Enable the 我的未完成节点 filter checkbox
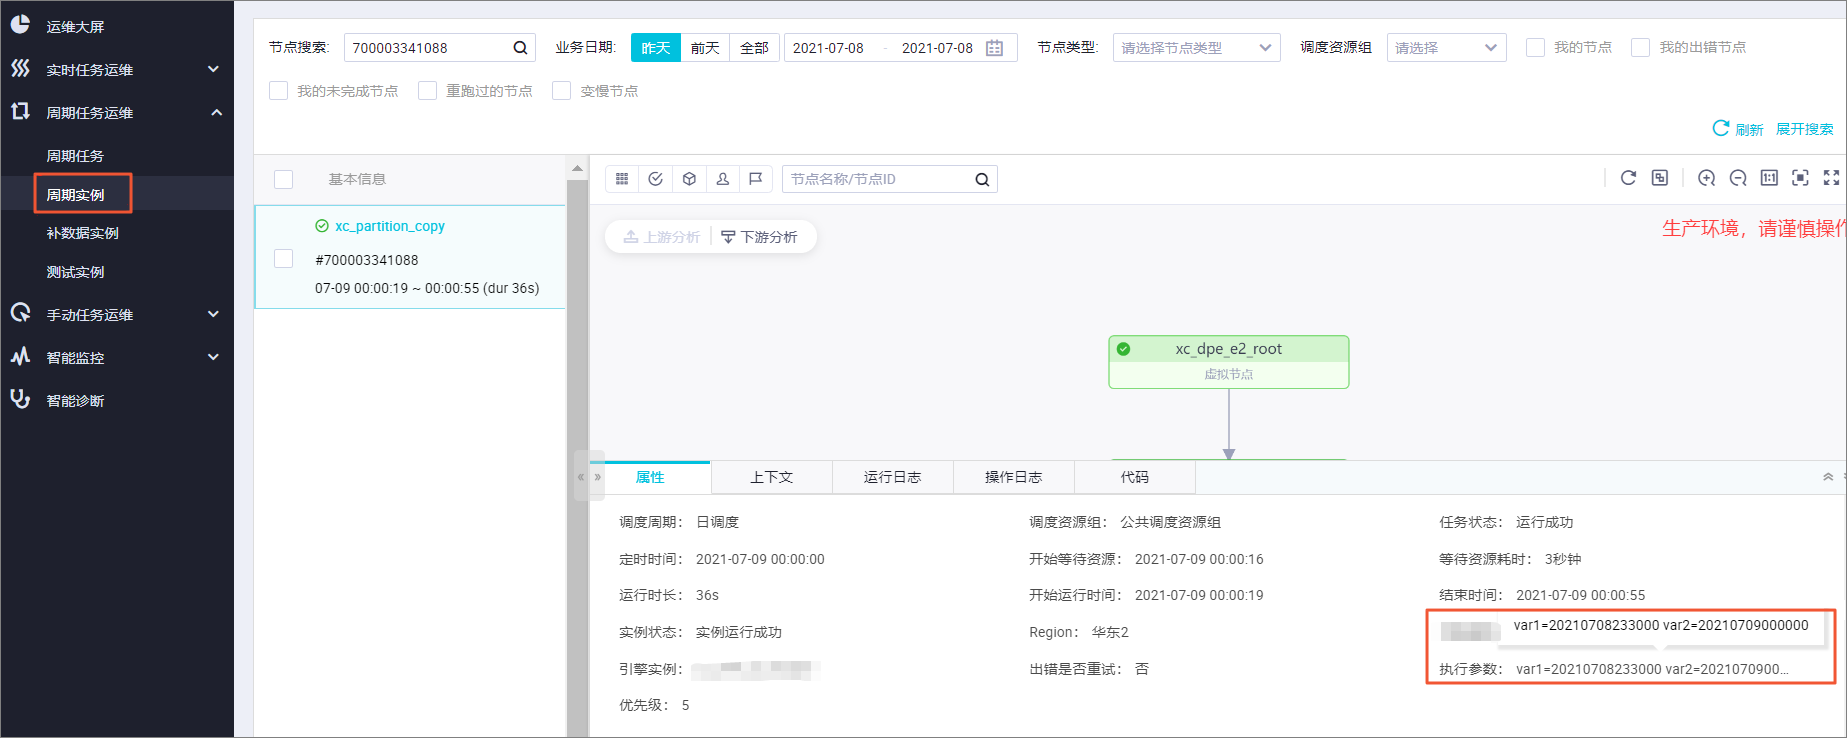1847x738 pixels. click(x=278, y=91)
